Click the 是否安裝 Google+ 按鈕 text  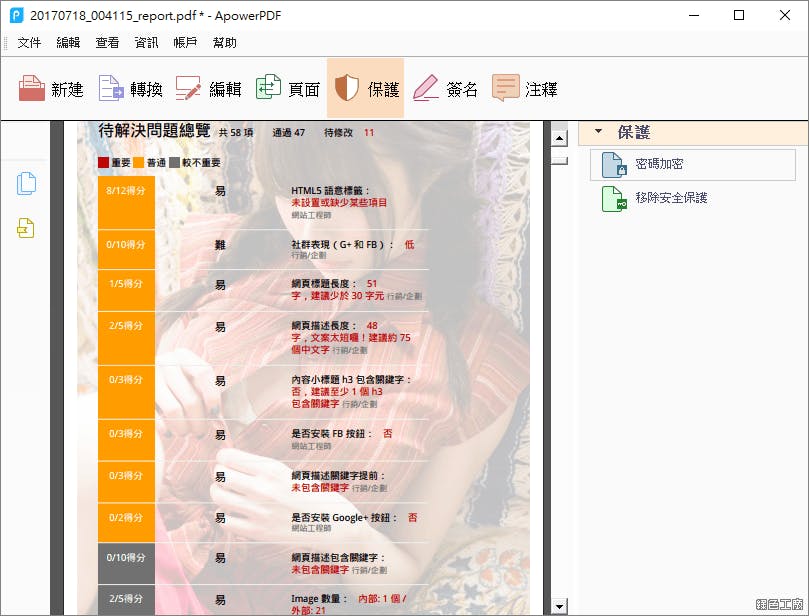[x=344, y=517]
